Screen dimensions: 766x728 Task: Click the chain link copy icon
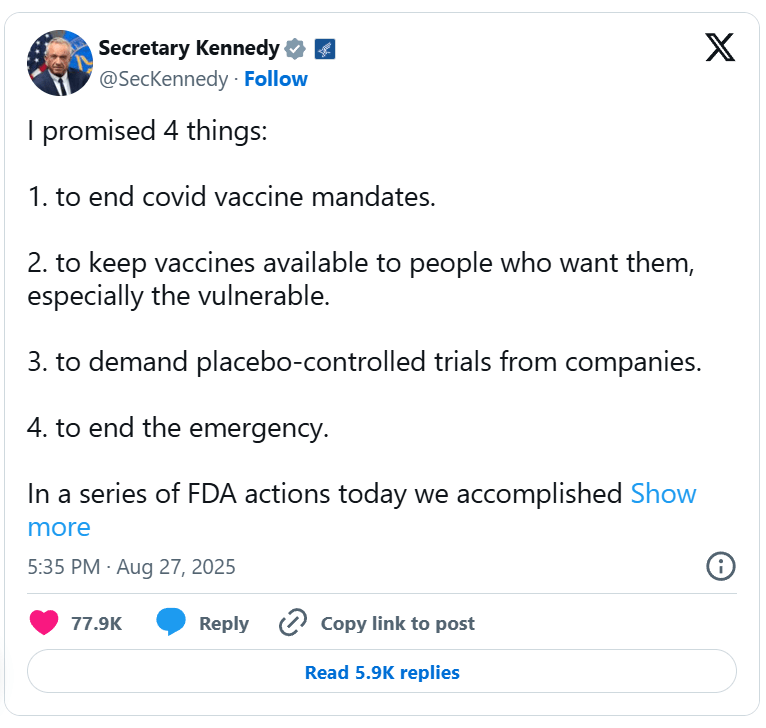(x=292, y=623)
